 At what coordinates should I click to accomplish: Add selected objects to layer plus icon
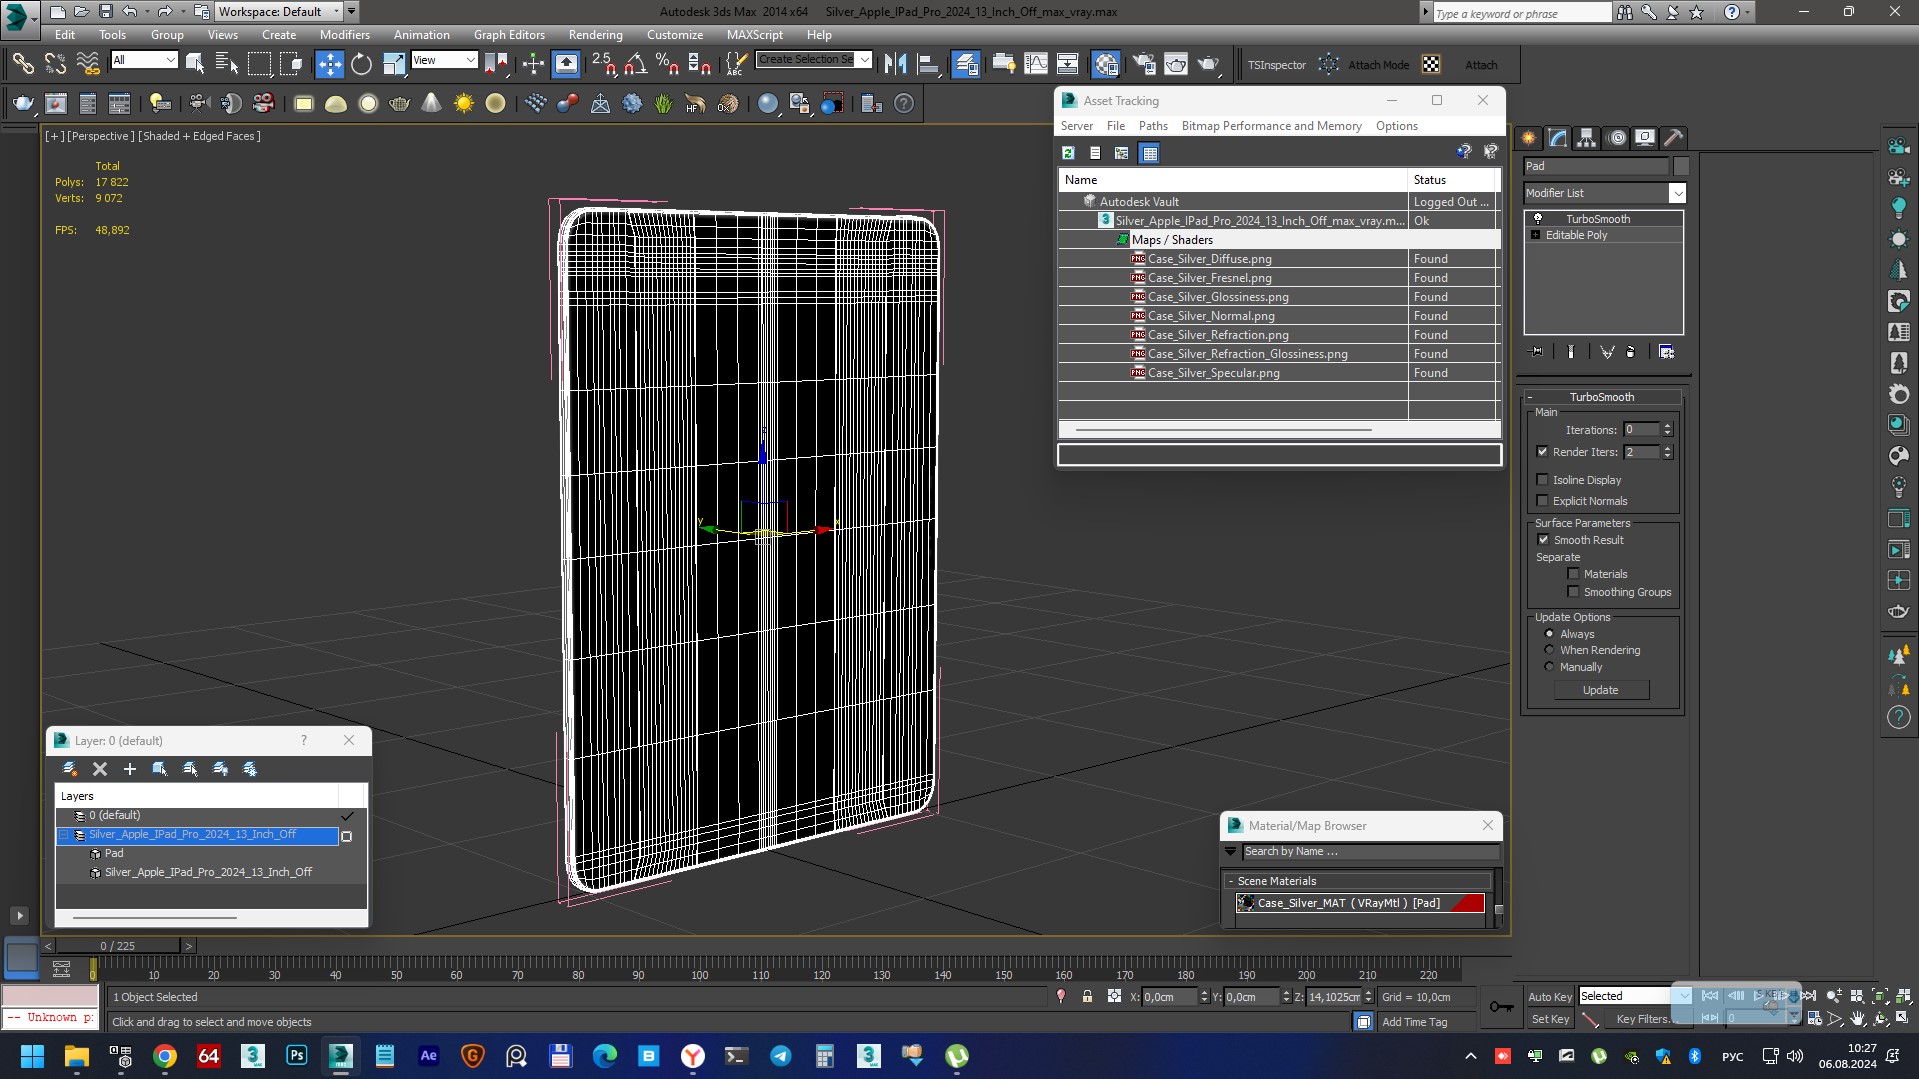point(129,769)
